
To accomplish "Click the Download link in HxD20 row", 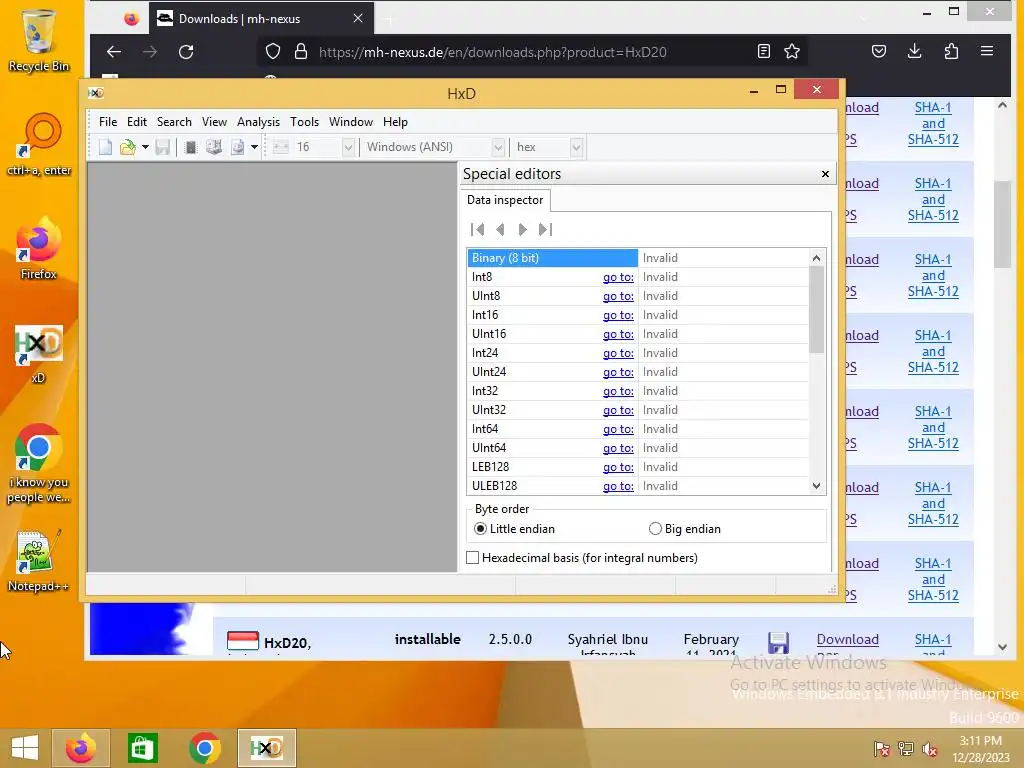I will click(x=847, y=639).
